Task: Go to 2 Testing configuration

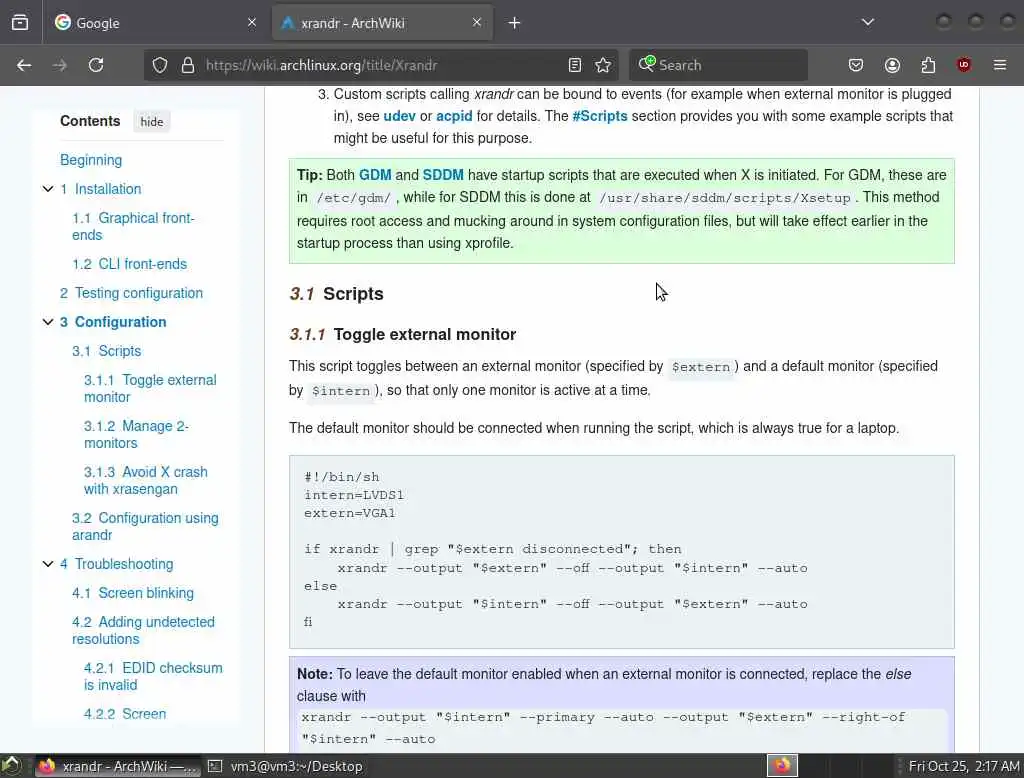Action: click(131, 293)
